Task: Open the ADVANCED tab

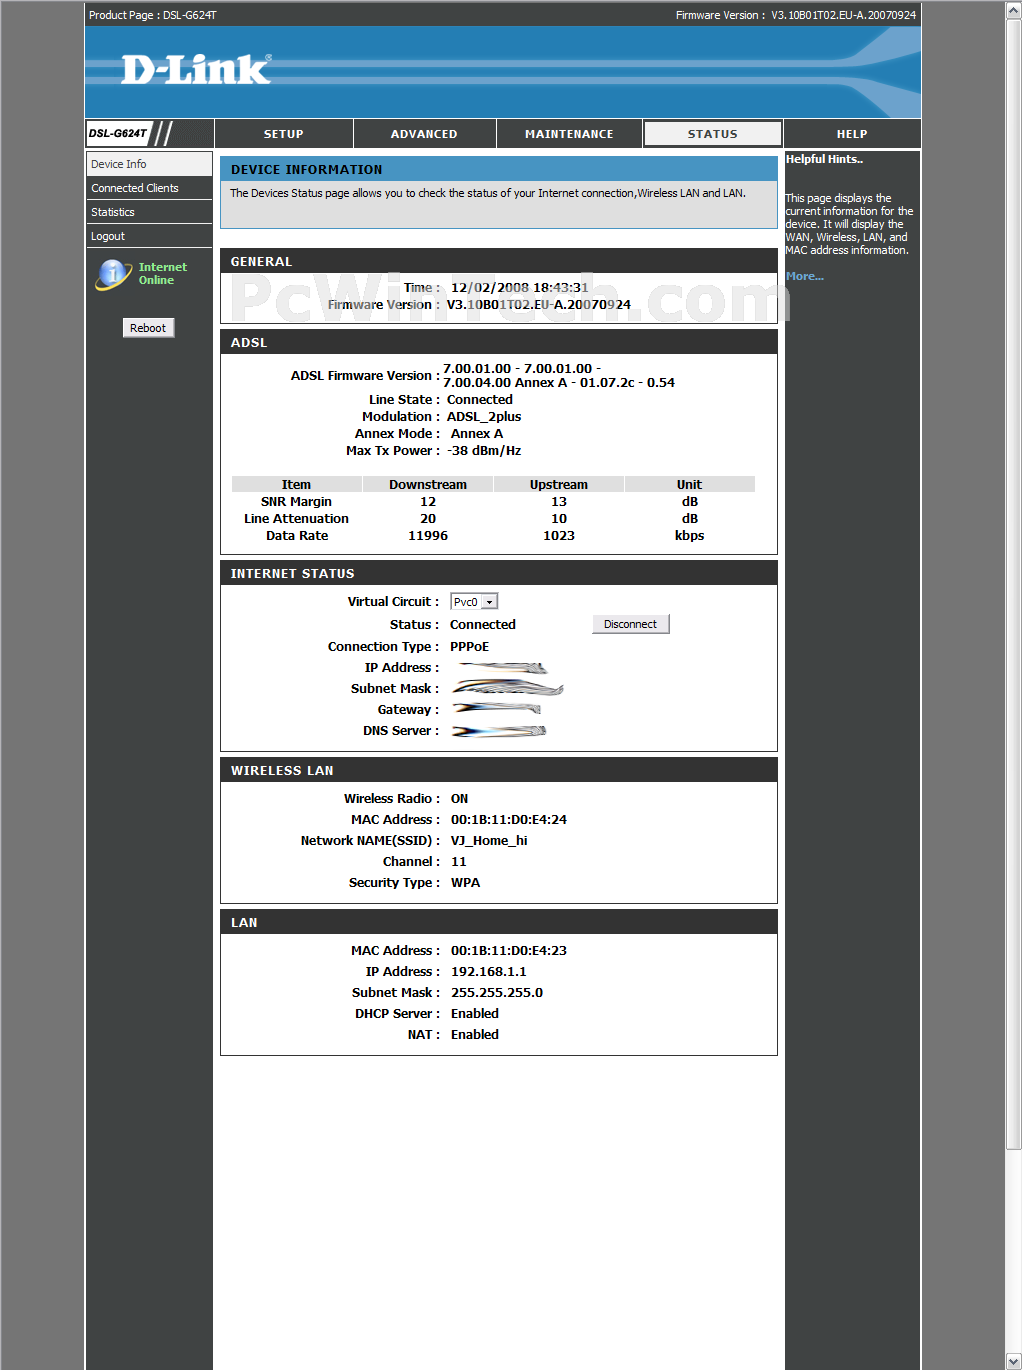Action: pyautogui.click(x=424, y=134)
